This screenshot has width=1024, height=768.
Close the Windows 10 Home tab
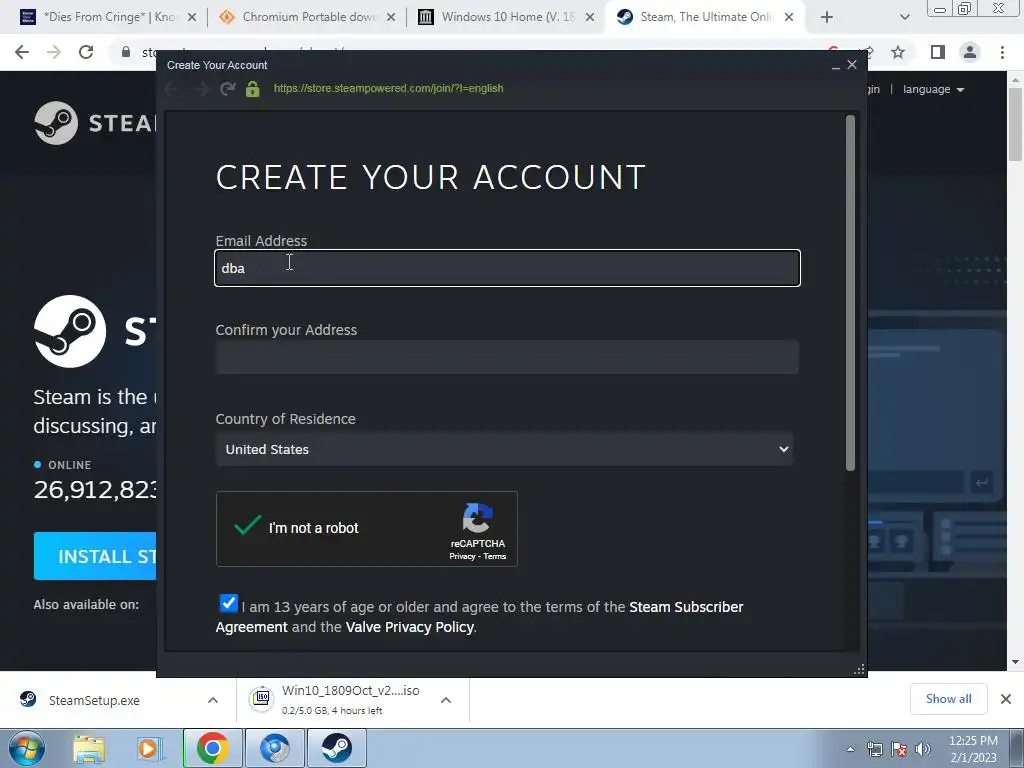pyautogui.click(x=589, y=18)
